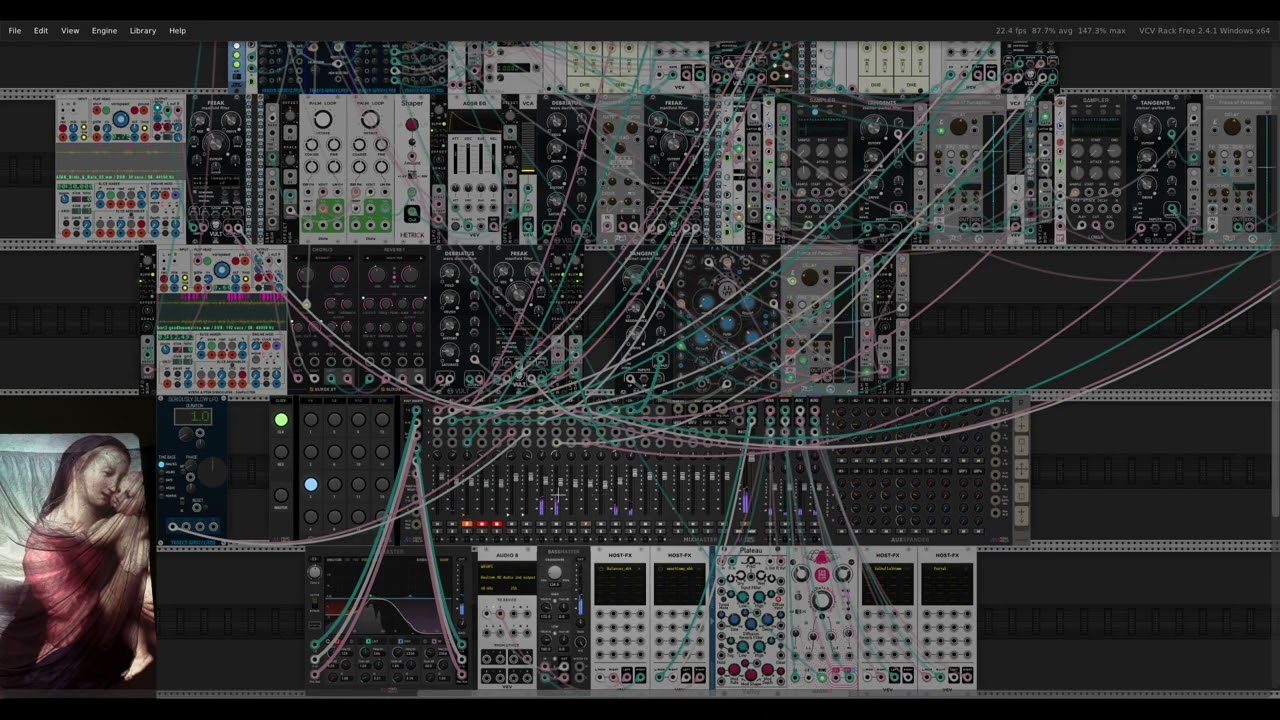The image size is (1280, 720).
Task: Select Hours time base on Seriously Slow LFO
Action: (161, 472)
